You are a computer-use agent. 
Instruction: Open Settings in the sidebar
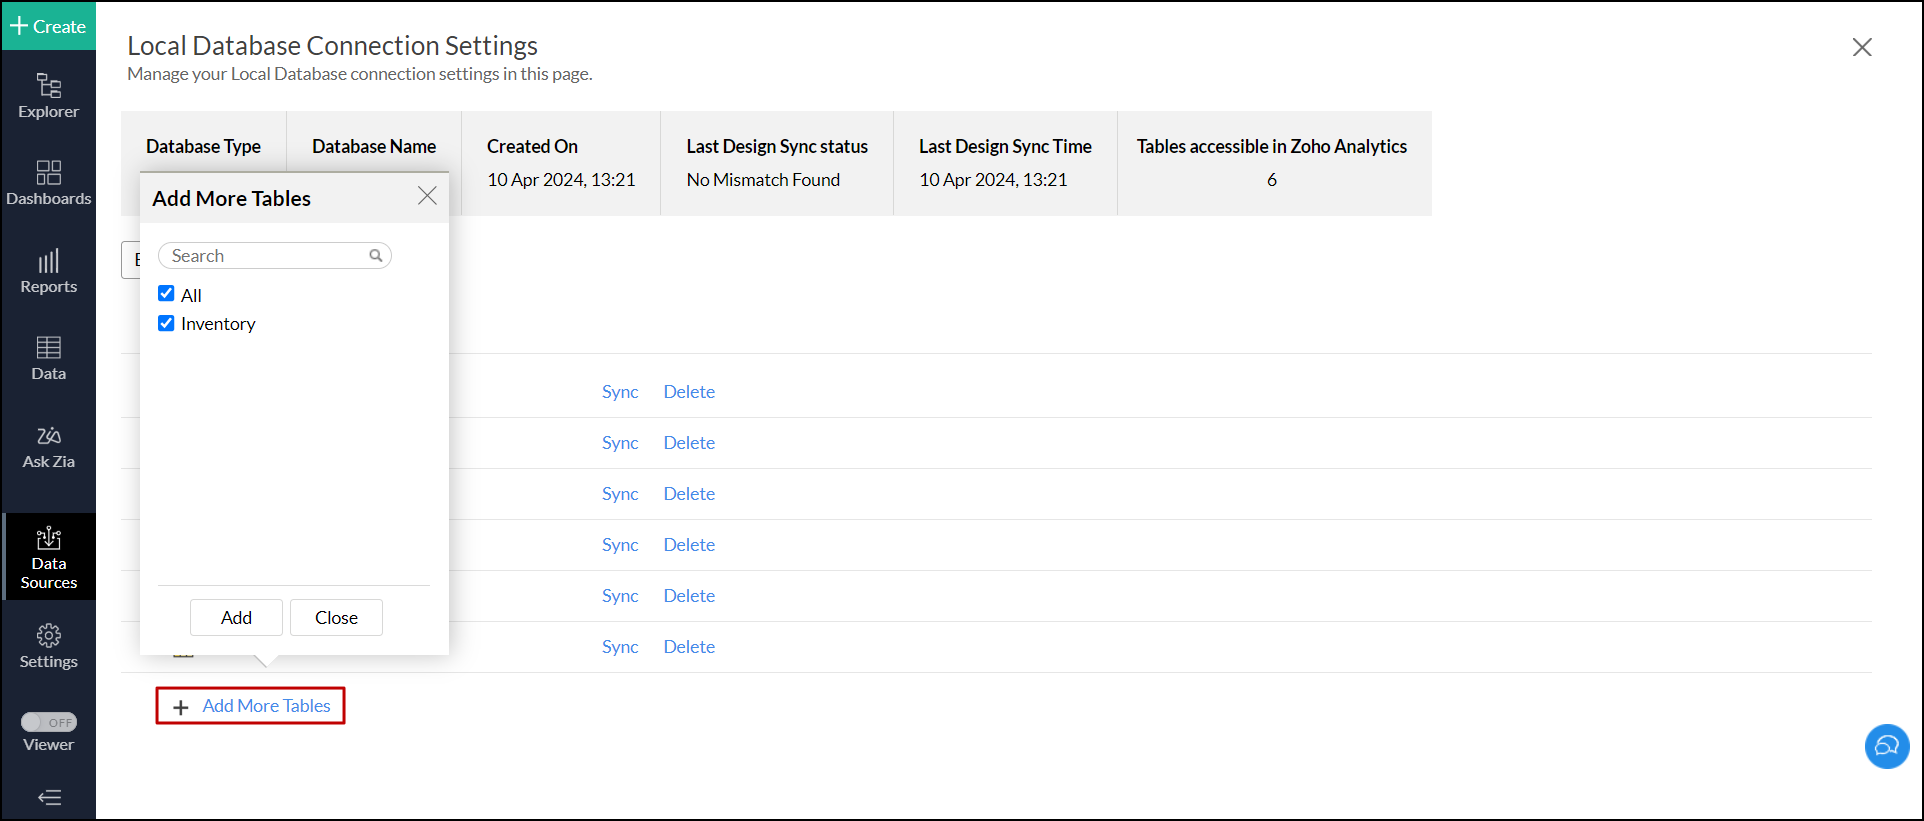[48, 646]
